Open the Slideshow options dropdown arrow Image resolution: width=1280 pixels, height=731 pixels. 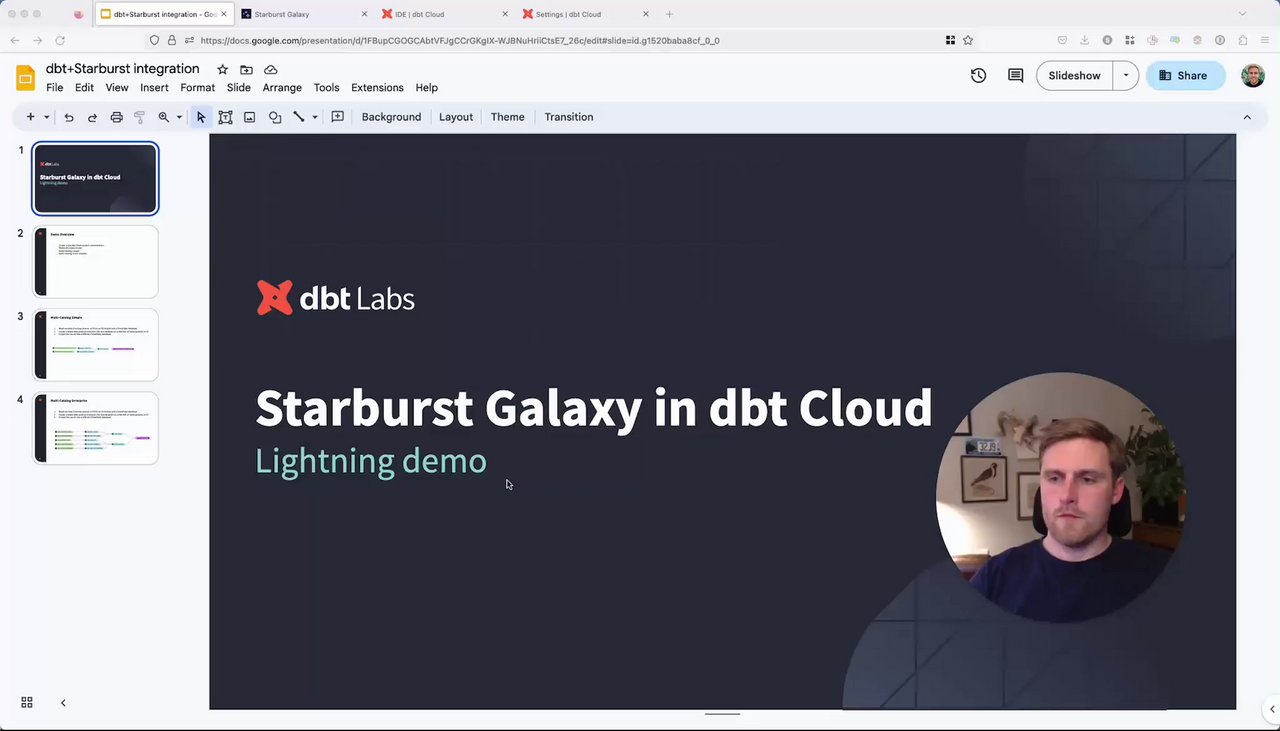click(1126, 76)
